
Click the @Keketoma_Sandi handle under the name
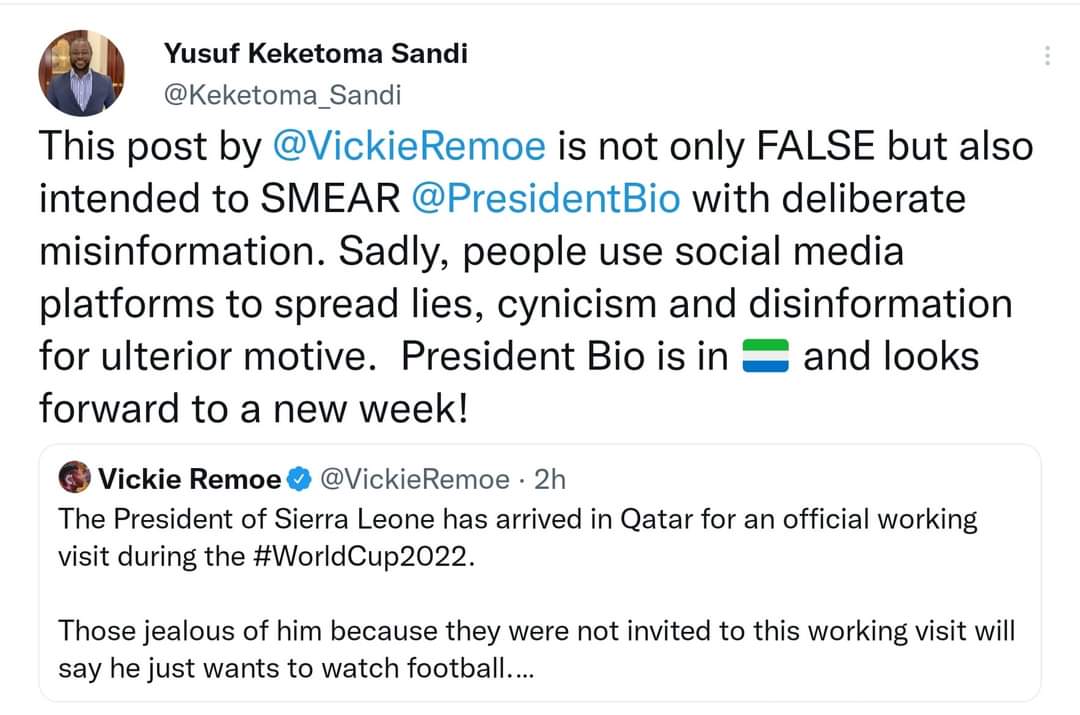click(x=281, y=95)
